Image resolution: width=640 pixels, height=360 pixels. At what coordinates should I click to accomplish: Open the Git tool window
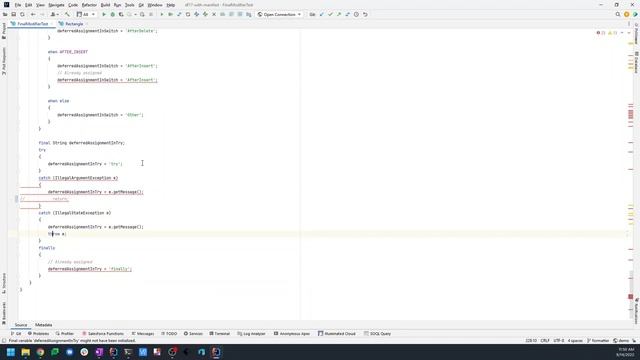coord(16,333)
